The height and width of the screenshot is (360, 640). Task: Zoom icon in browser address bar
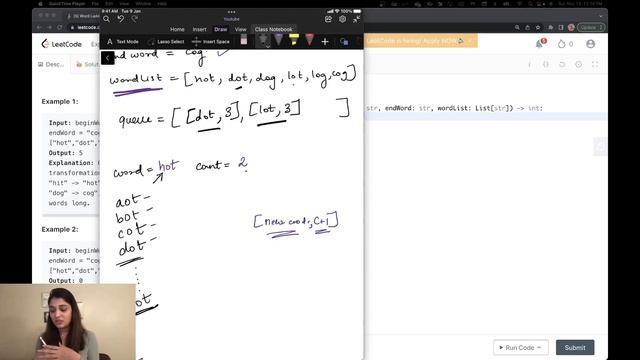pyautogui.click(x=517, y=27)
